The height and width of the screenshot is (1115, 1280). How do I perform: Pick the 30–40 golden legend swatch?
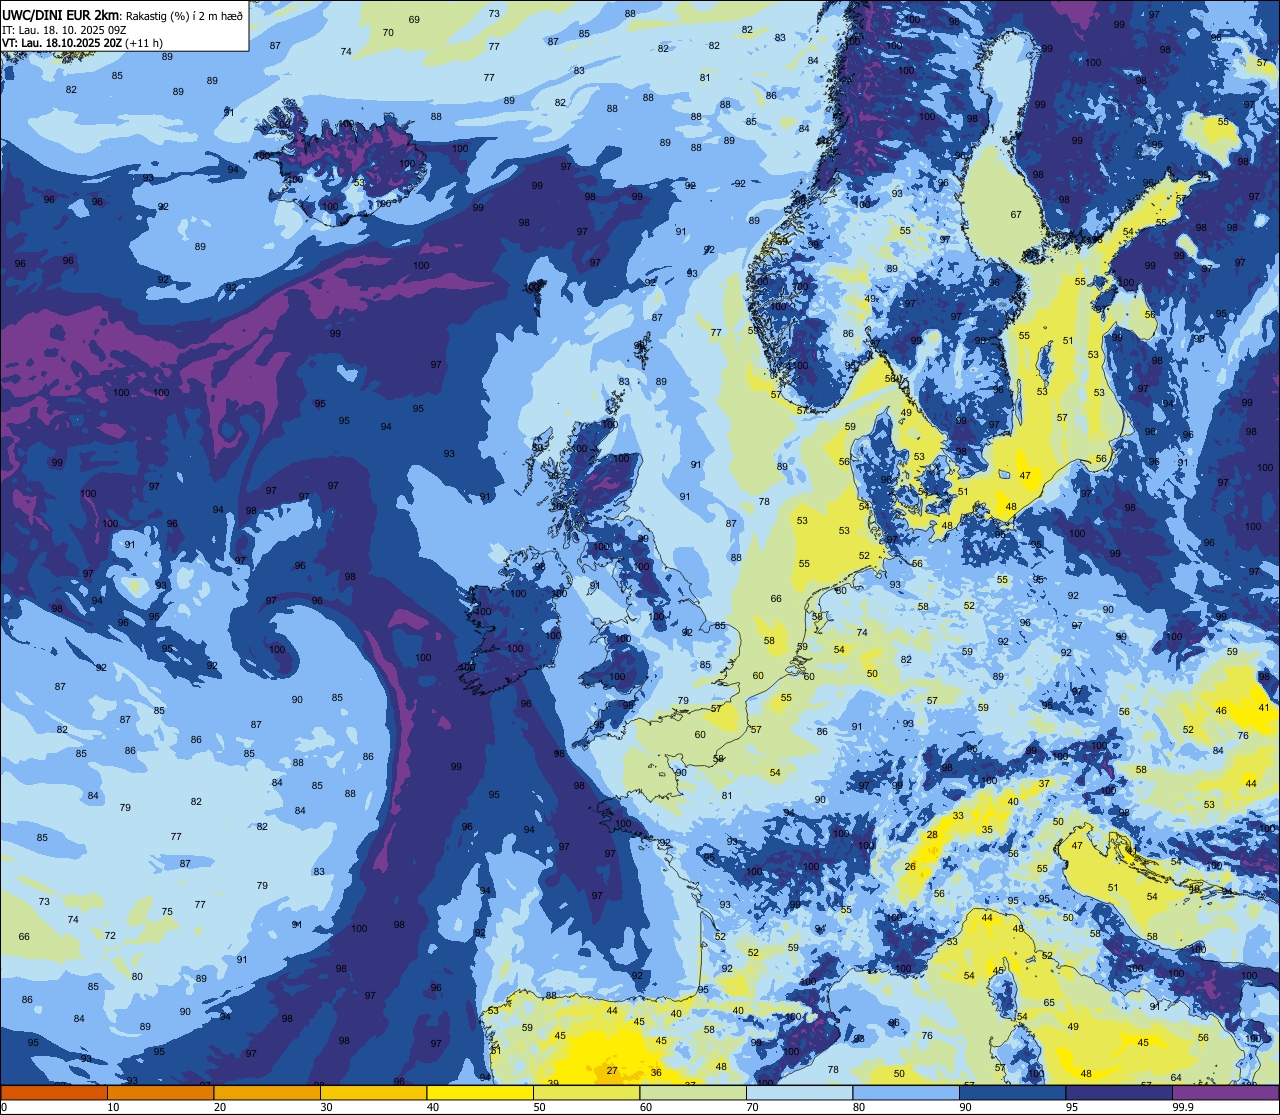pyautogui.click(x=373, y=1092)
